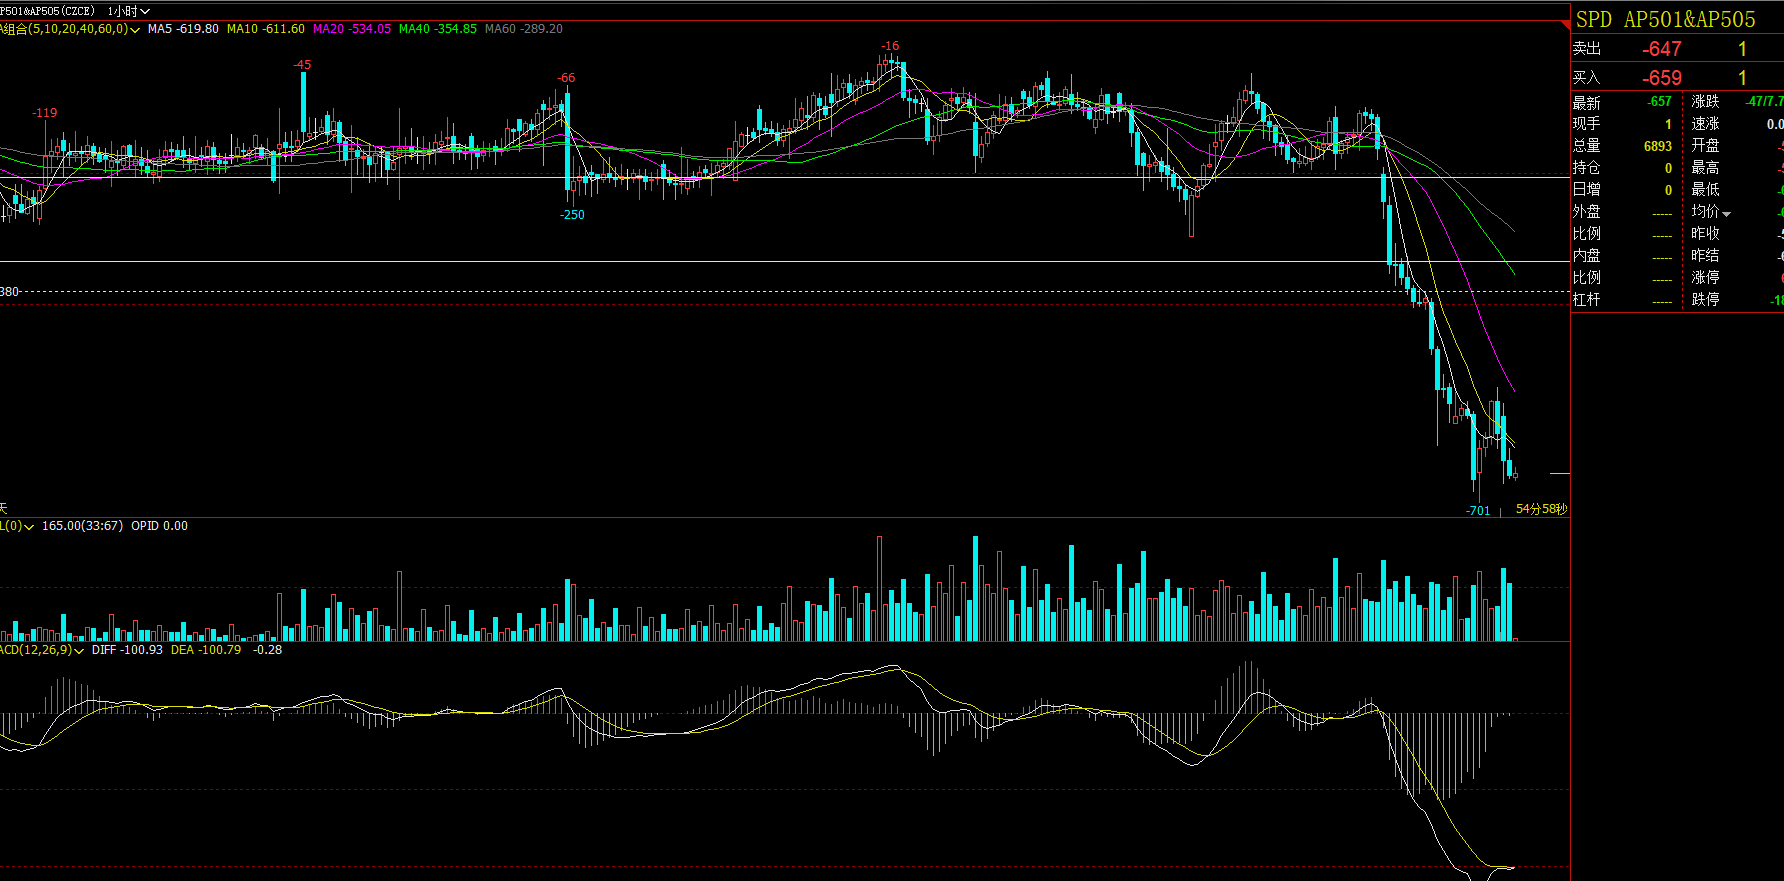Click the -250 low price label
1784x881 pixels.
tap(572, 215)
